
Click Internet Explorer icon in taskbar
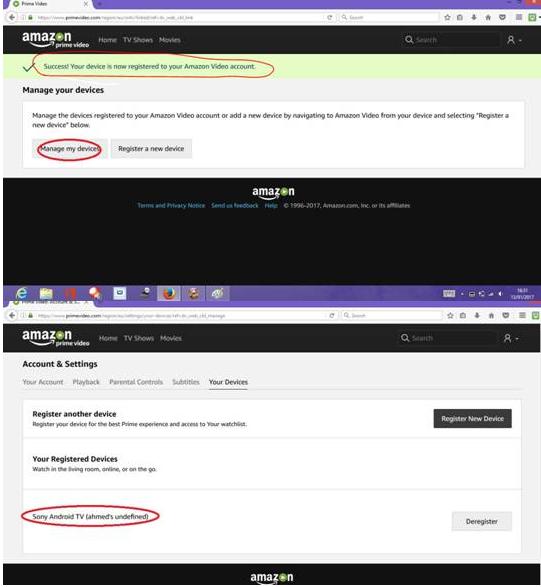22,293
